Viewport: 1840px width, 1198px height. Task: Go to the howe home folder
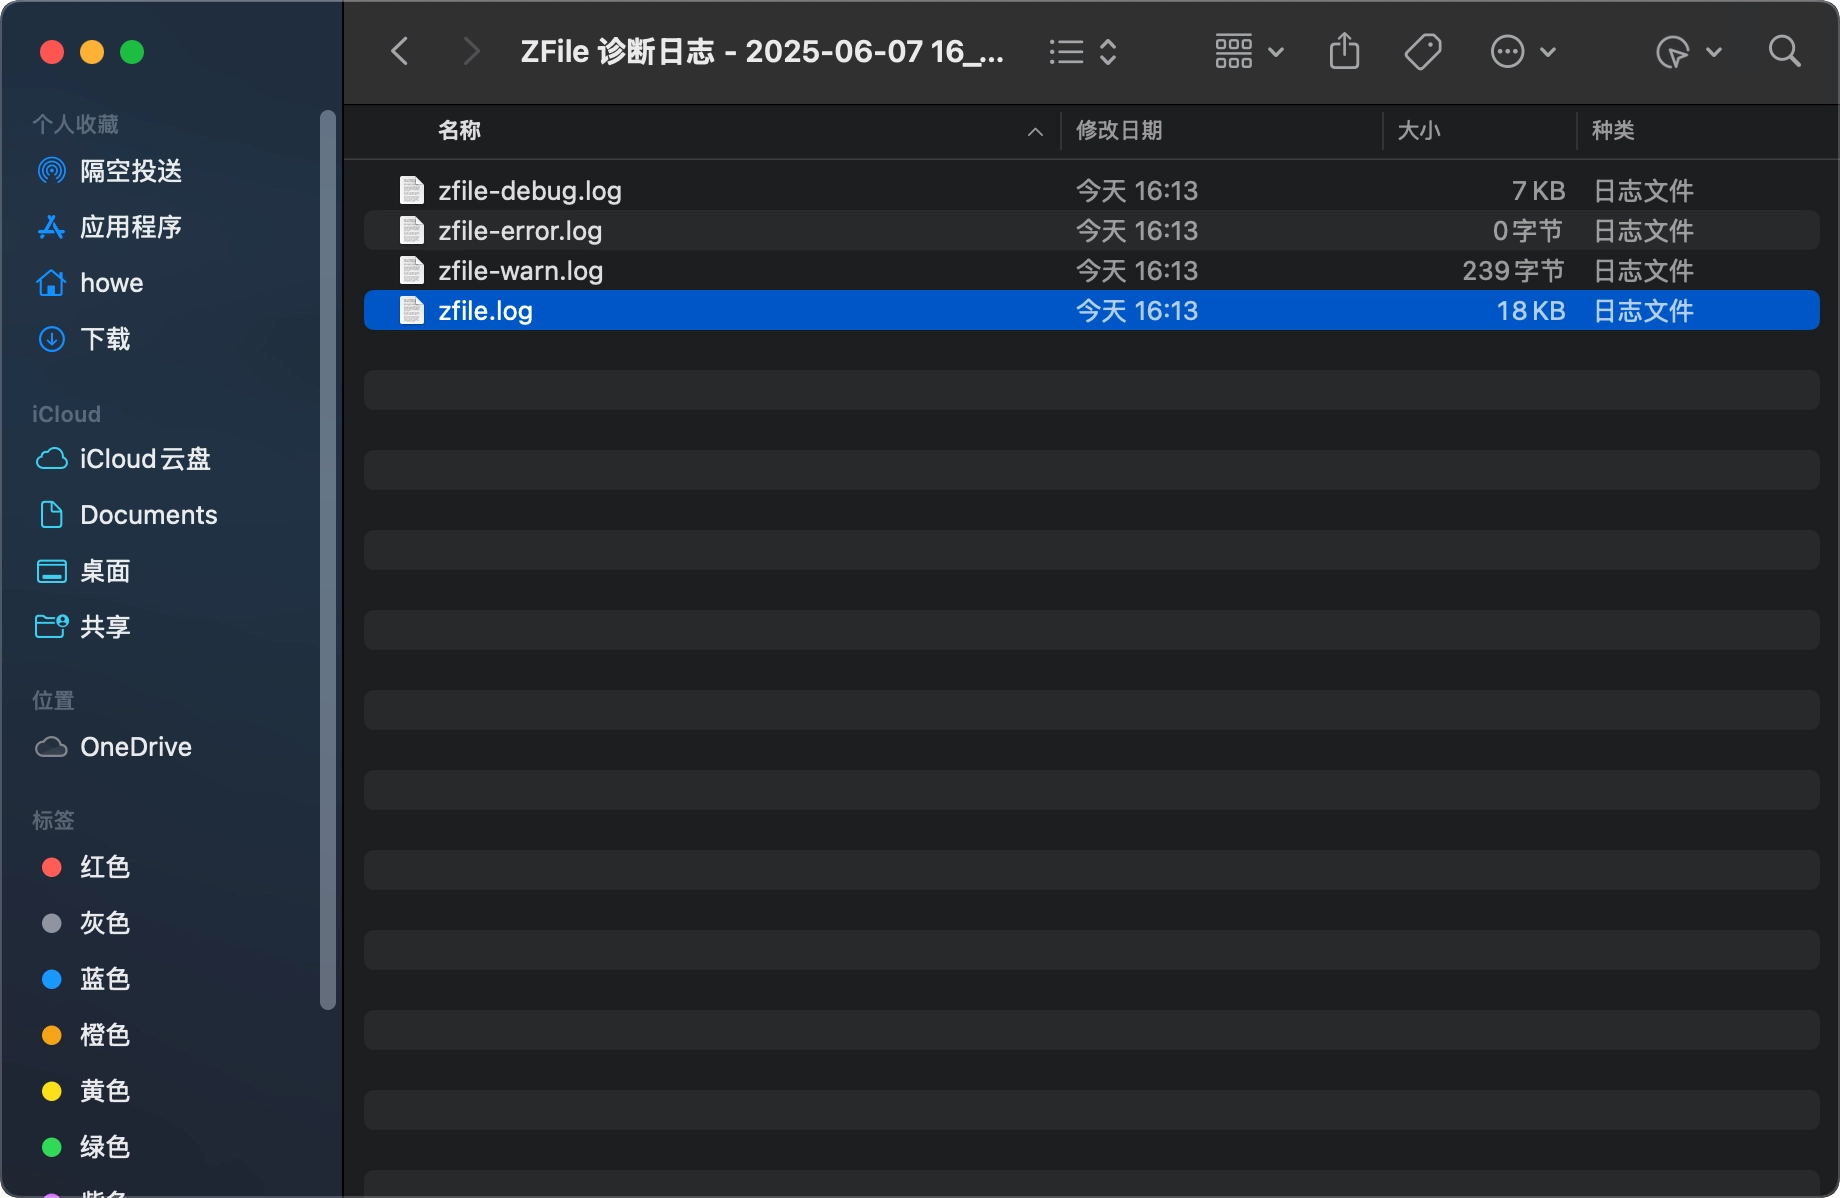pos(90,283)
